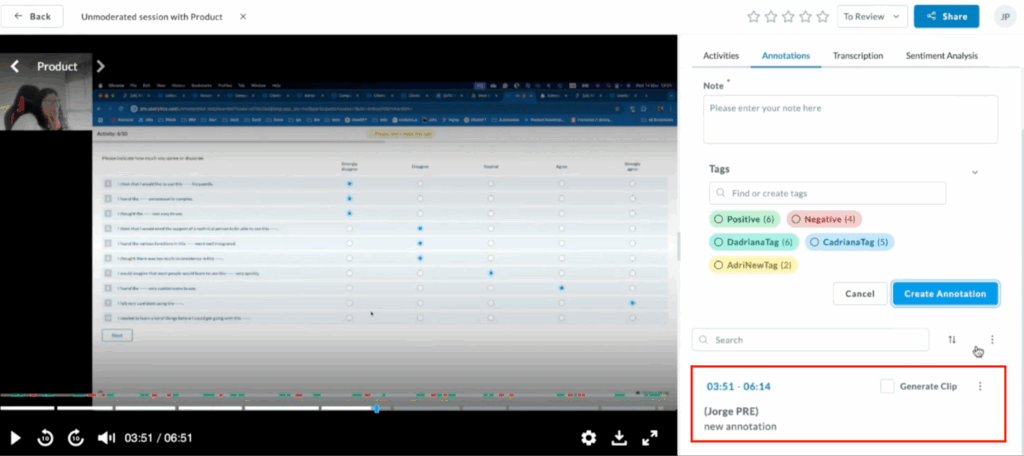Image resolution: width=1024 pixels, height=456 pixels.
Task: Play the session video
Action: [x=15, y=438]
